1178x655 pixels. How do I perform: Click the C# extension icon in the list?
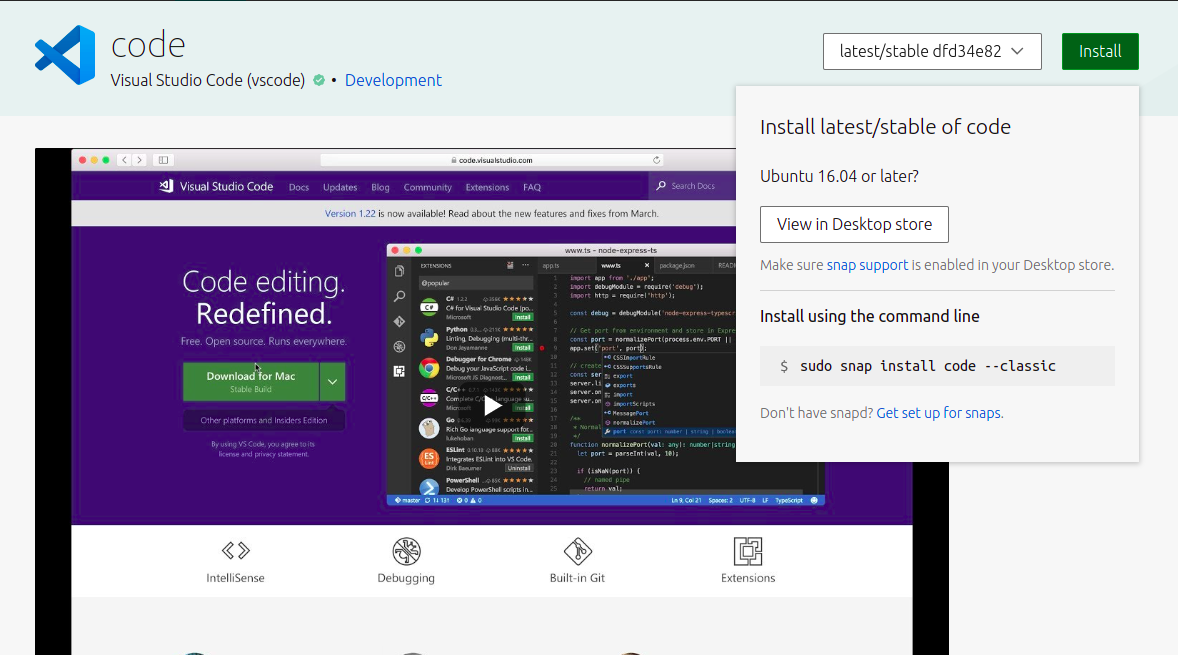point(429,307)
